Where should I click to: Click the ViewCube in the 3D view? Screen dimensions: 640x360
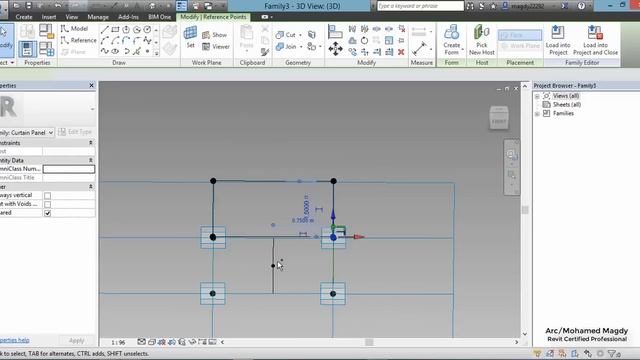click(x=499, y=118)
